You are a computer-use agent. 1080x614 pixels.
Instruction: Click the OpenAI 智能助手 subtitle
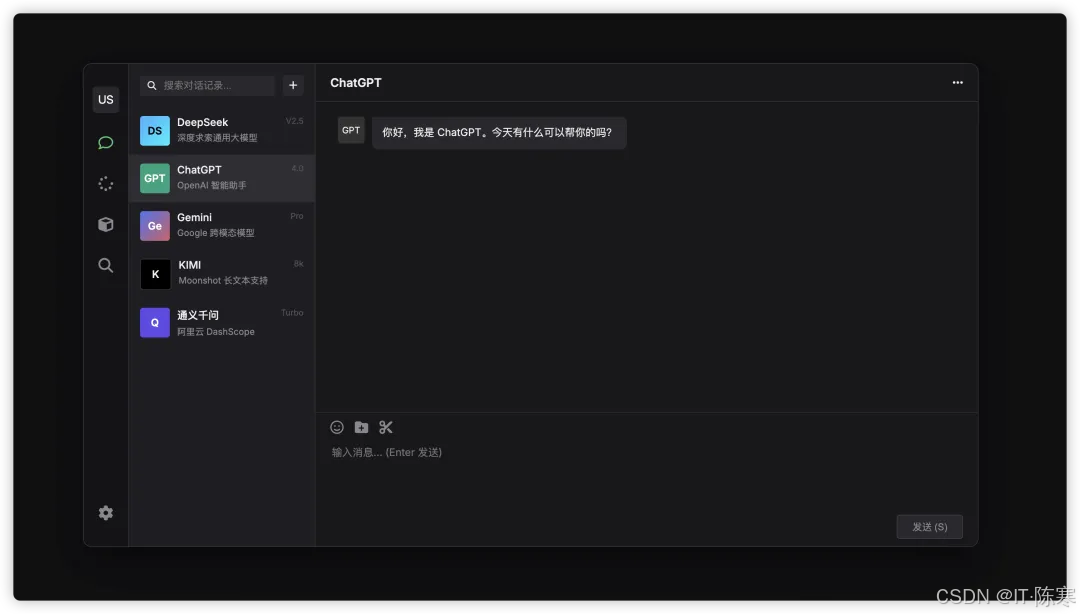pyautogui.click(x=211, y=185)
